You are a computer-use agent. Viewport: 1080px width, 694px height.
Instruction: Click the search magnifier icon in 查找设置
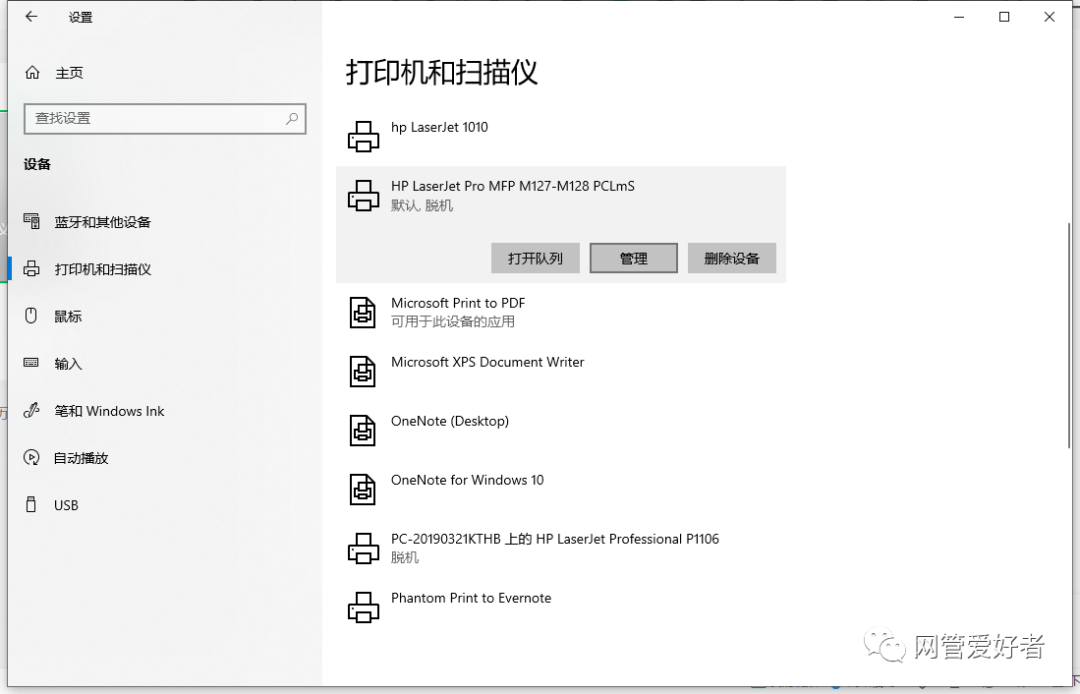coord(292,118)
